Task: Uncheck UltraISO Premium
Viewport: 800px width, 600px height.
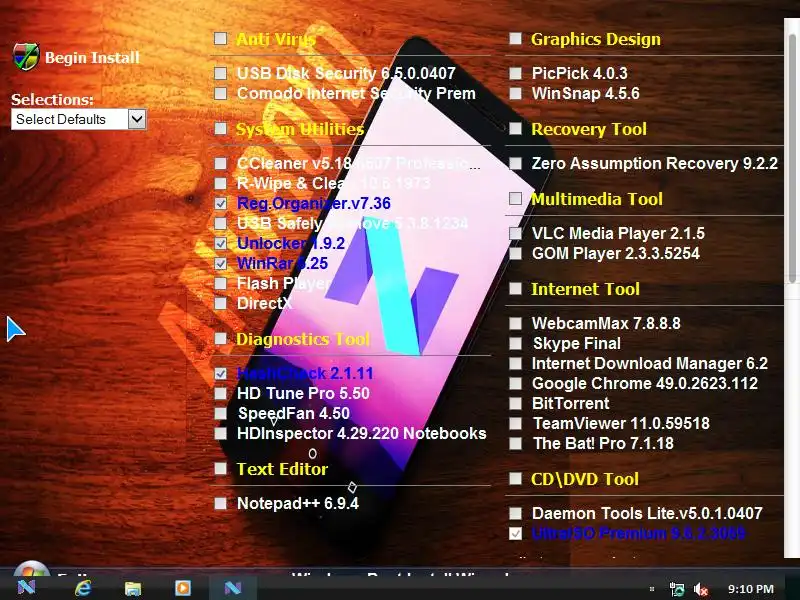Action: click(x=516, y=533)
